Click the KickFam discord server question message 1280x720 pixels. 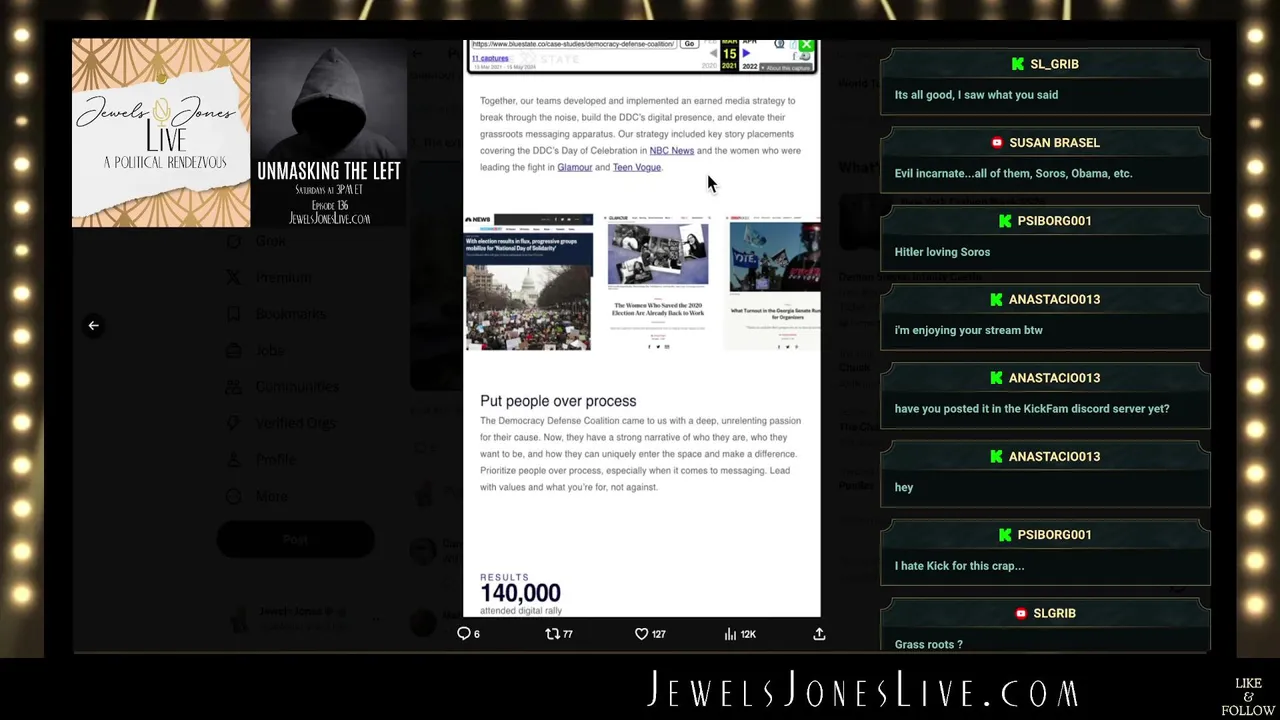(x=1031, y=409)
